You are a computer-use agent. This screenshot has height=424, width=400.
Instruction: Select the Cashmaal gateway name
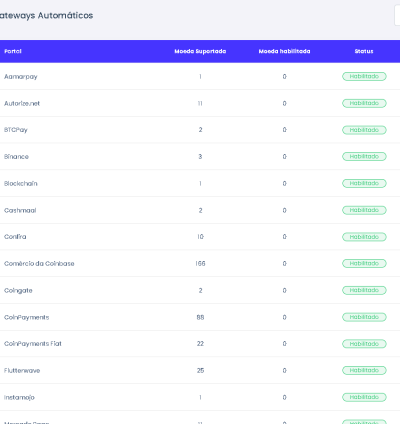tap(20, 210)
